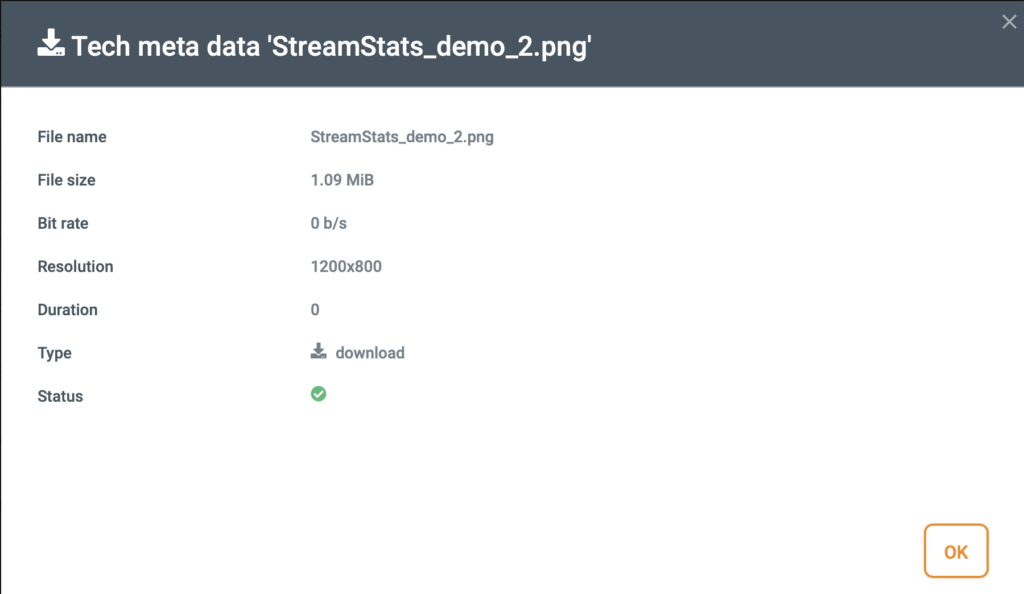
Task: Close the Tech meta data dialog
Action: point(1008,22)
